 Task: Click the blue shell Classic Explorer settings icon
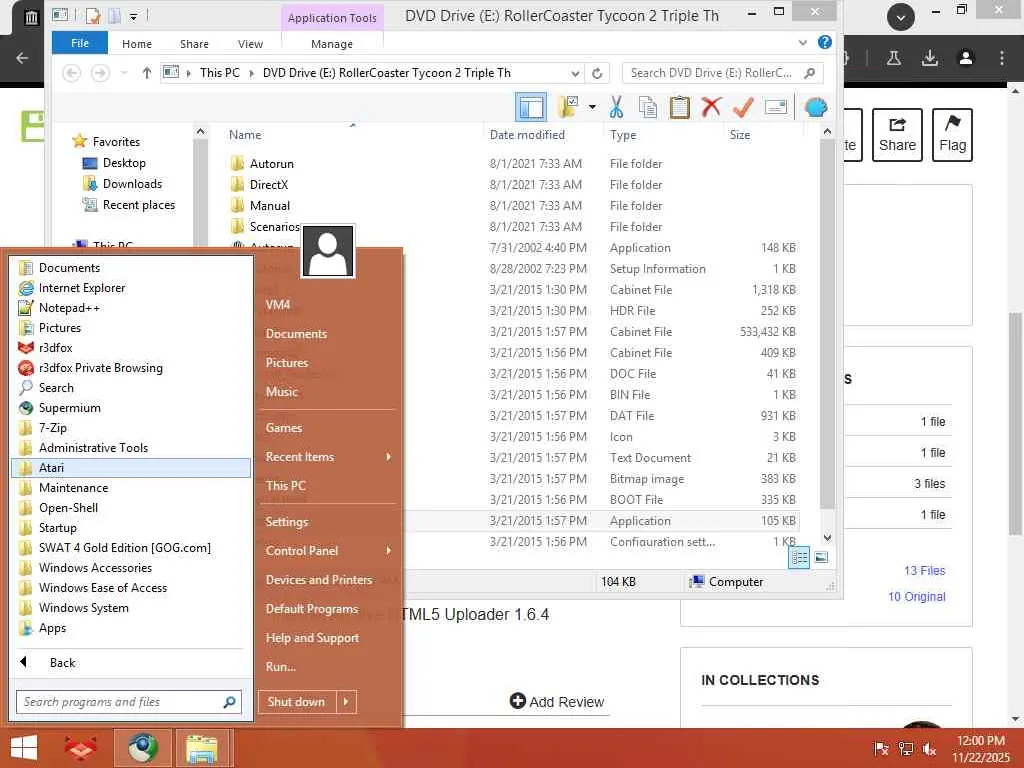coord(816,107)
